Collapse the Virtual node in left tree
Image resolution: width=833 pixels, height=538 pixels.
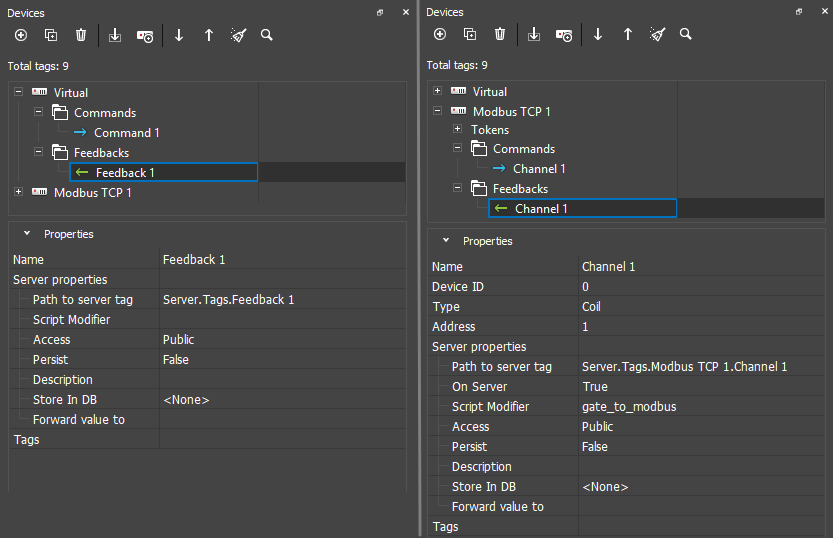click(19, 92)
